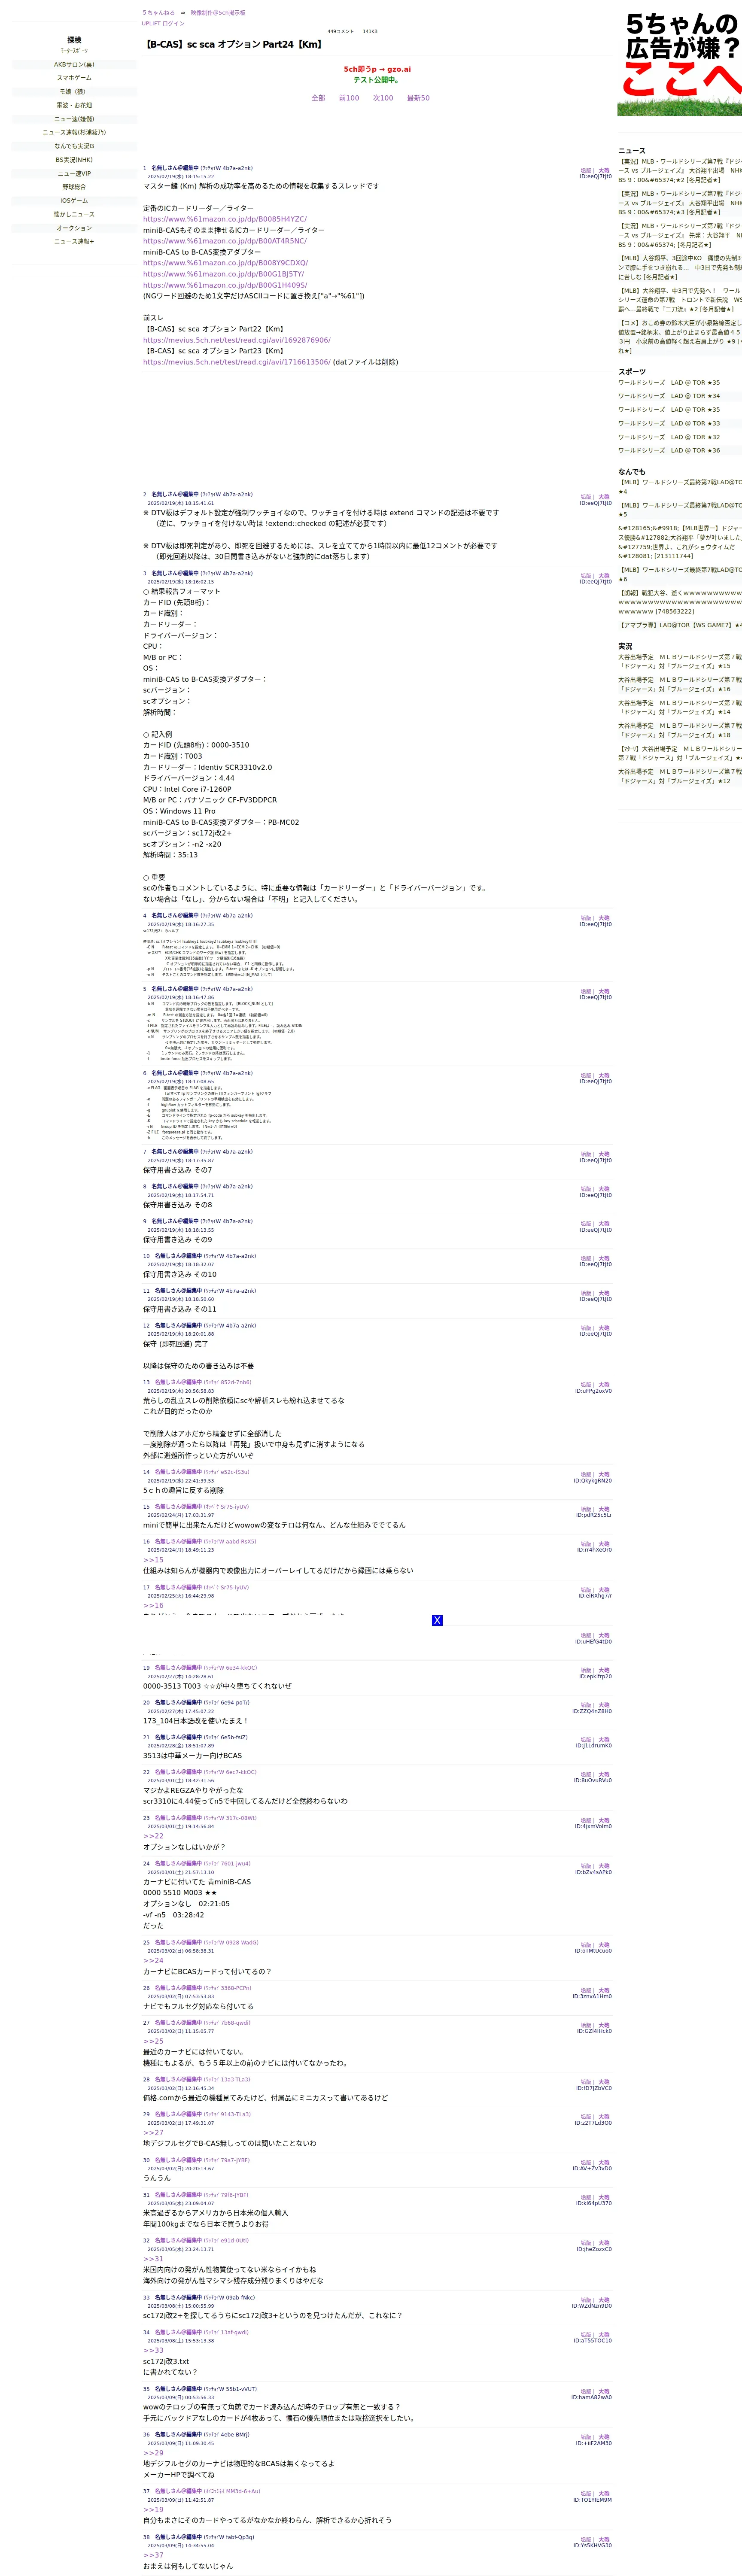
Task: Click the >>19 reply anchor
Action: [x=153, y=2510]
